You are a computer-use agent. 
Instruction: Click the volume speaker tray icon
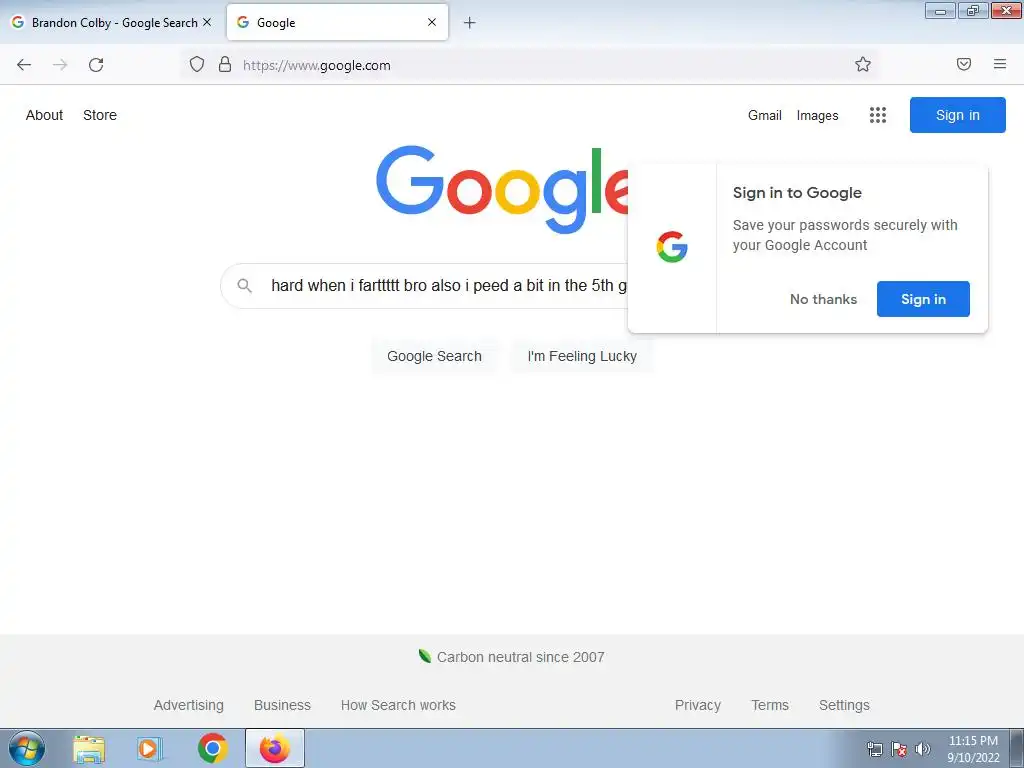coord(922,749)
